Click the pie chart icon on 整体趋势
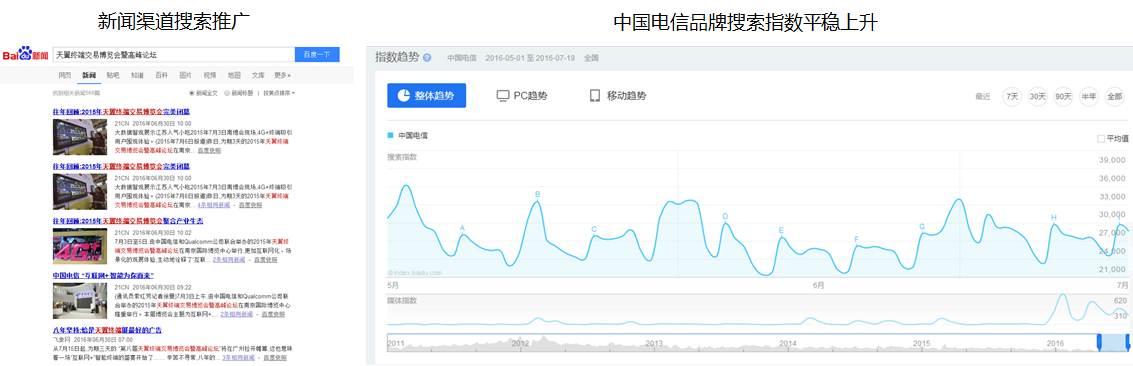Screen dimensions: 1133x366 [403, 96]
